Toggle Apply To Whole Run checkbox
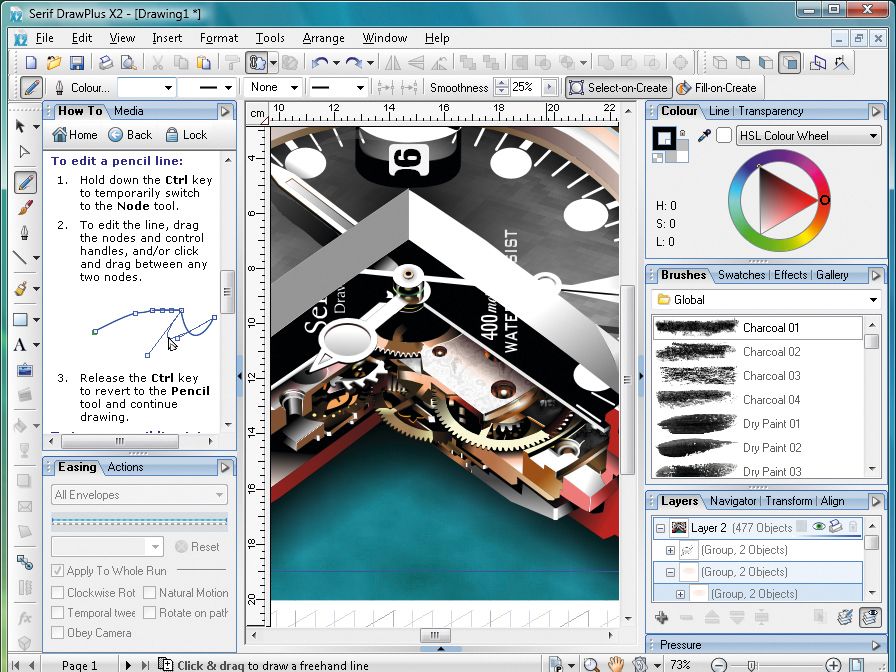The width and height of the screenshot is (896, 672). [x=57, y=571]
